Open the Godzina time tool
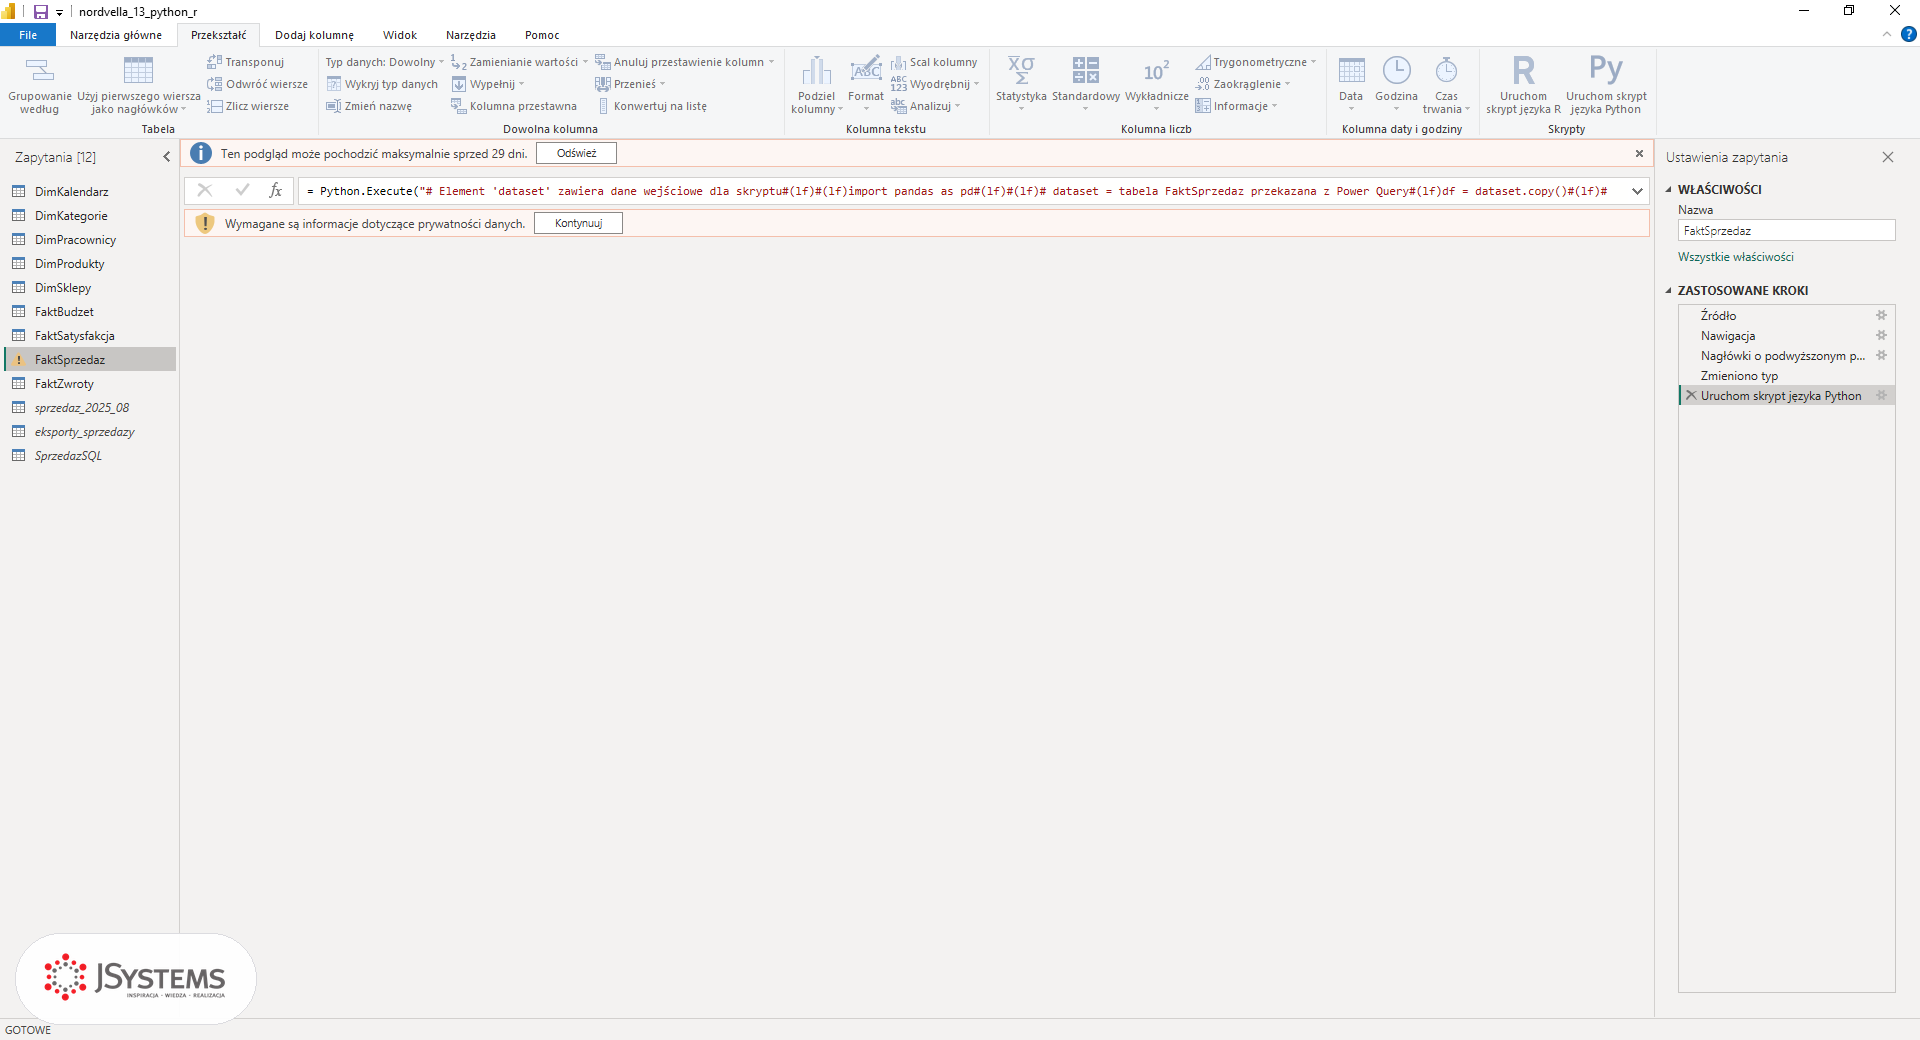Image resolution: width=1920 pixels, height=1040 pixels. 1396,84
